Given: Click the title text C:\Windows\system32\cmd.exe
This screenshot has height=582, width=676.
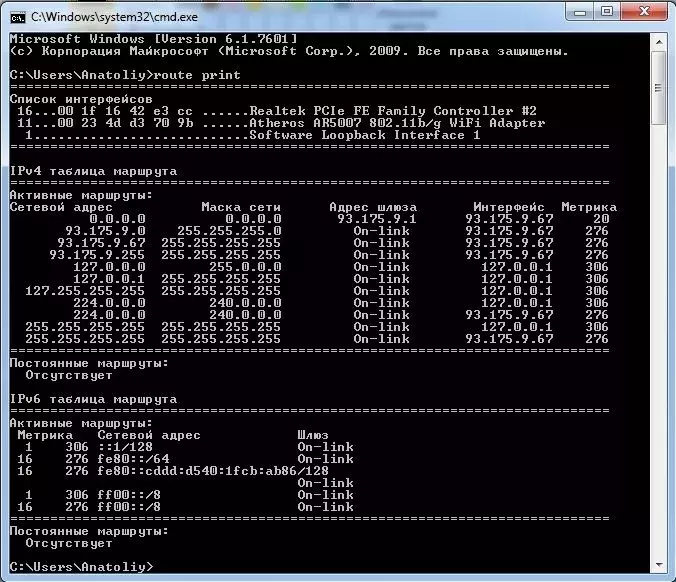Looking at the screenshot, I should pyautogui.click(x=114, y=17).
